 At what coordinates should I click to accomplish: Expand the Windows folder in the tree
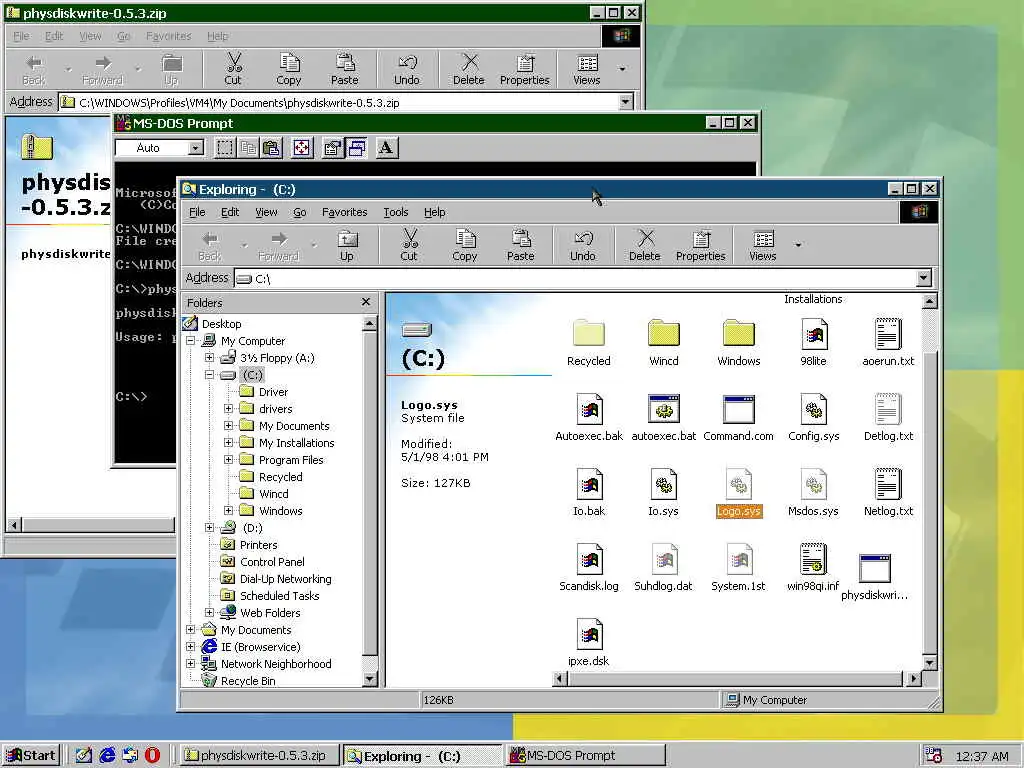coord(228,511)
